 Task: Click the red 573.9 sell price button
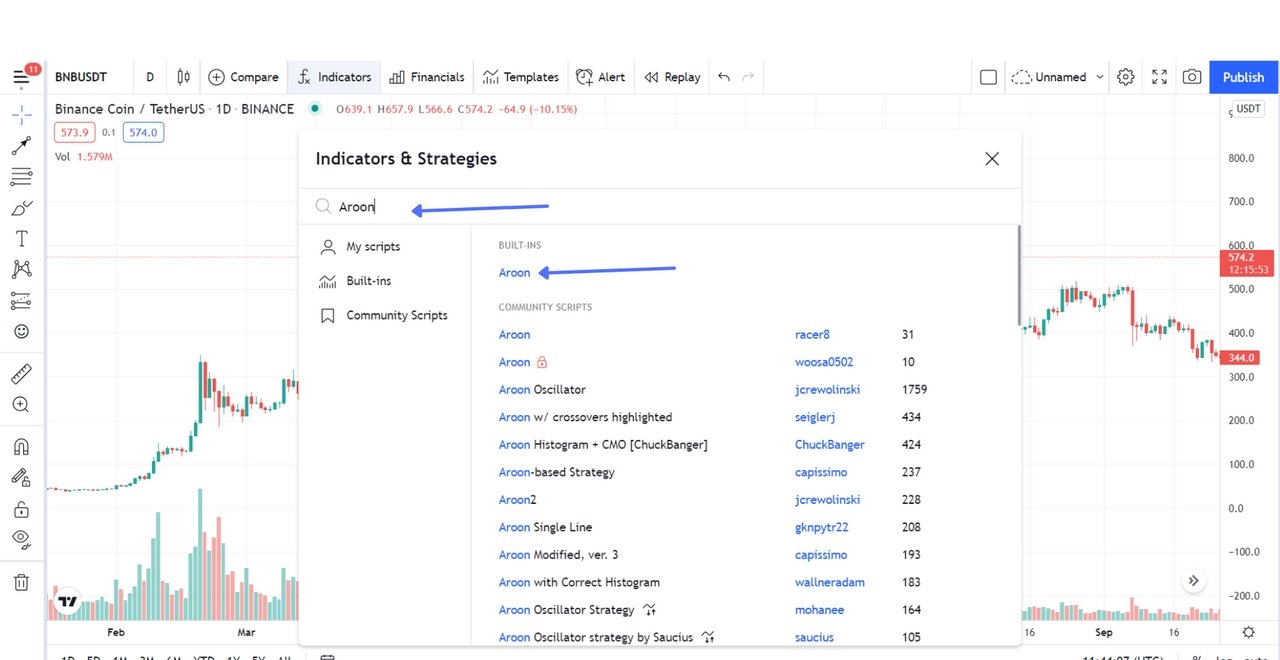(74, 132)
